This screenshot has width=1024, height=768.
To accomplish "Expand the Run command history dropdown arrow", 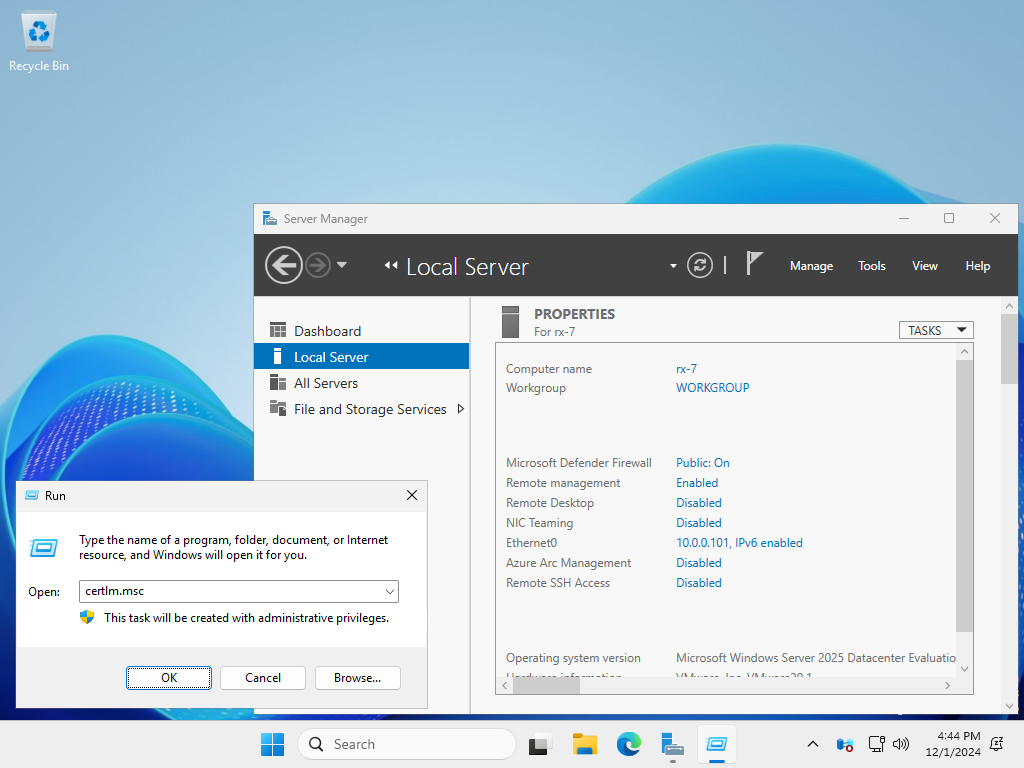I will click(x=389, y=592).
